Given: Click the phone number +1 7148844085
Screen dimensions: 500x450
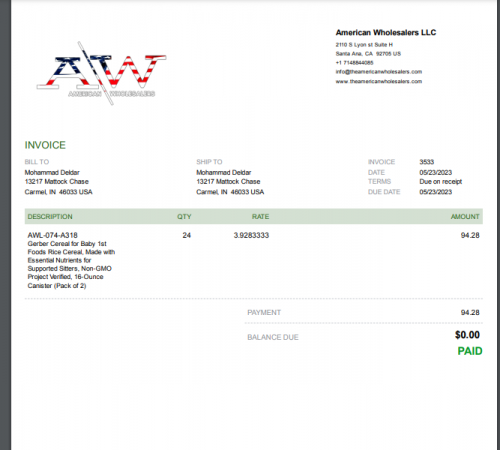Looking at the screenshot, I should click(x=354, y=63).
